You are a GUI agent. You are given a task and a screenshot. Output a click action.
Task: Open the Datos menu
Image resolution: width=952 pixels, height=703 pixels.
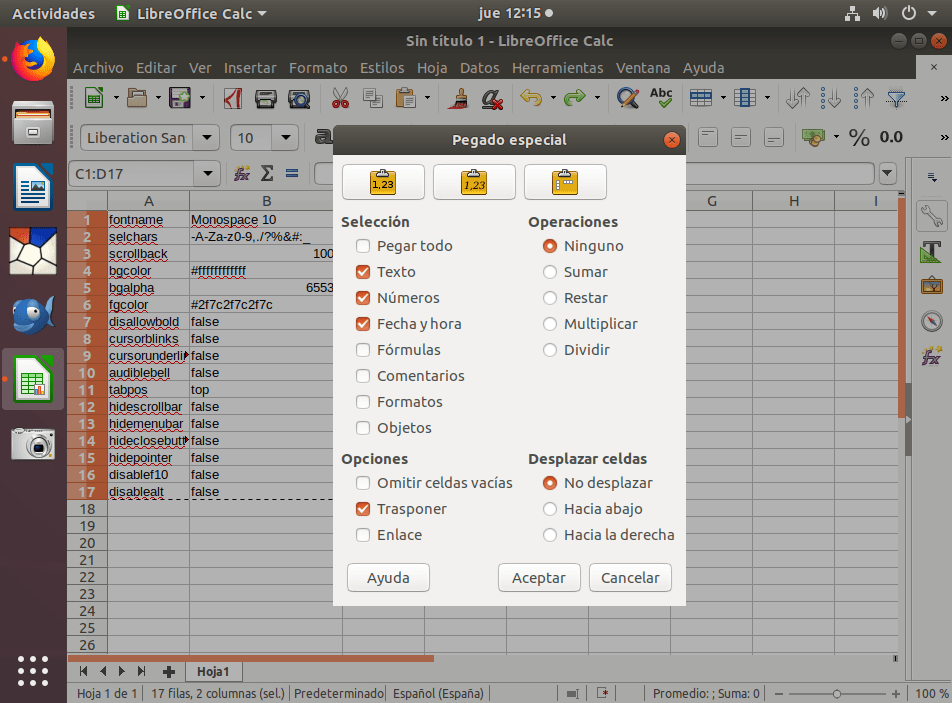(479, 68)
